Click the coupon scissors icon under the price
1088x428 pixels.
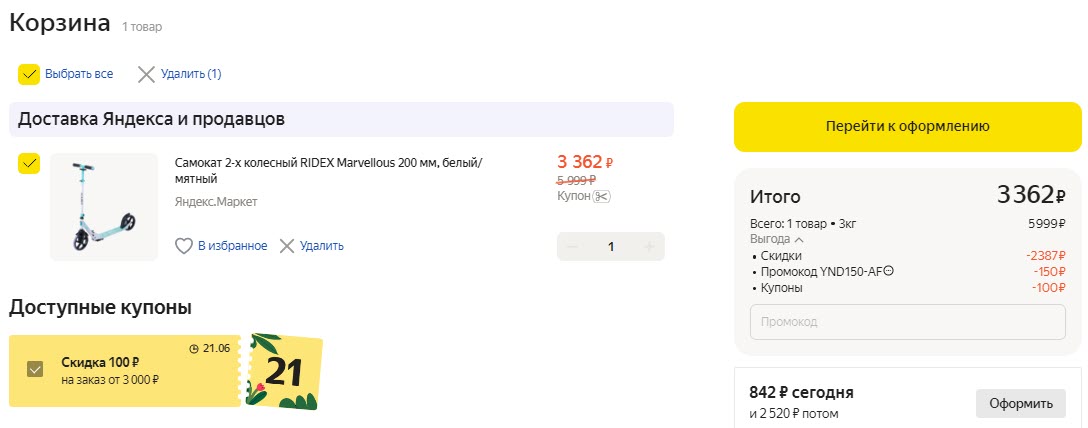click(x=601, y=197)
